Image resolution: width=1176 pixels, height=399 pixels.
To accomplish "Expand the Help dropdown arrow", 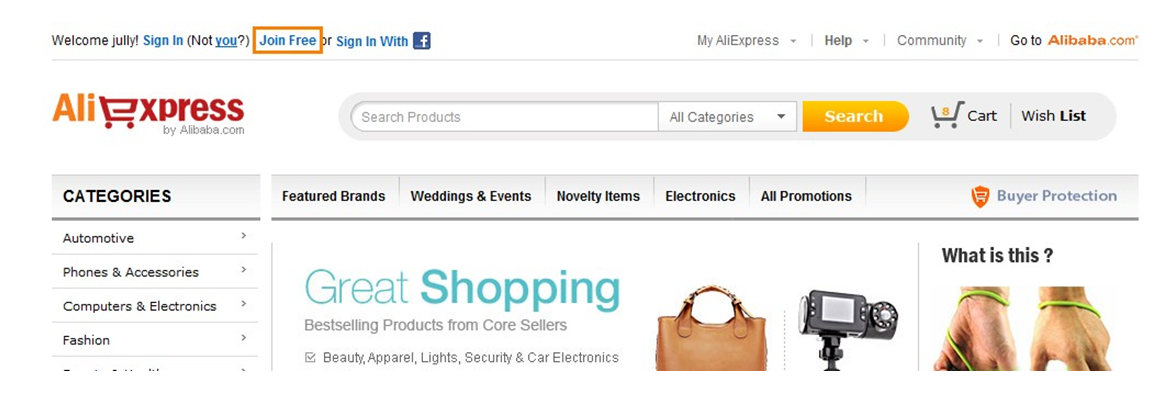I will 866,41.
